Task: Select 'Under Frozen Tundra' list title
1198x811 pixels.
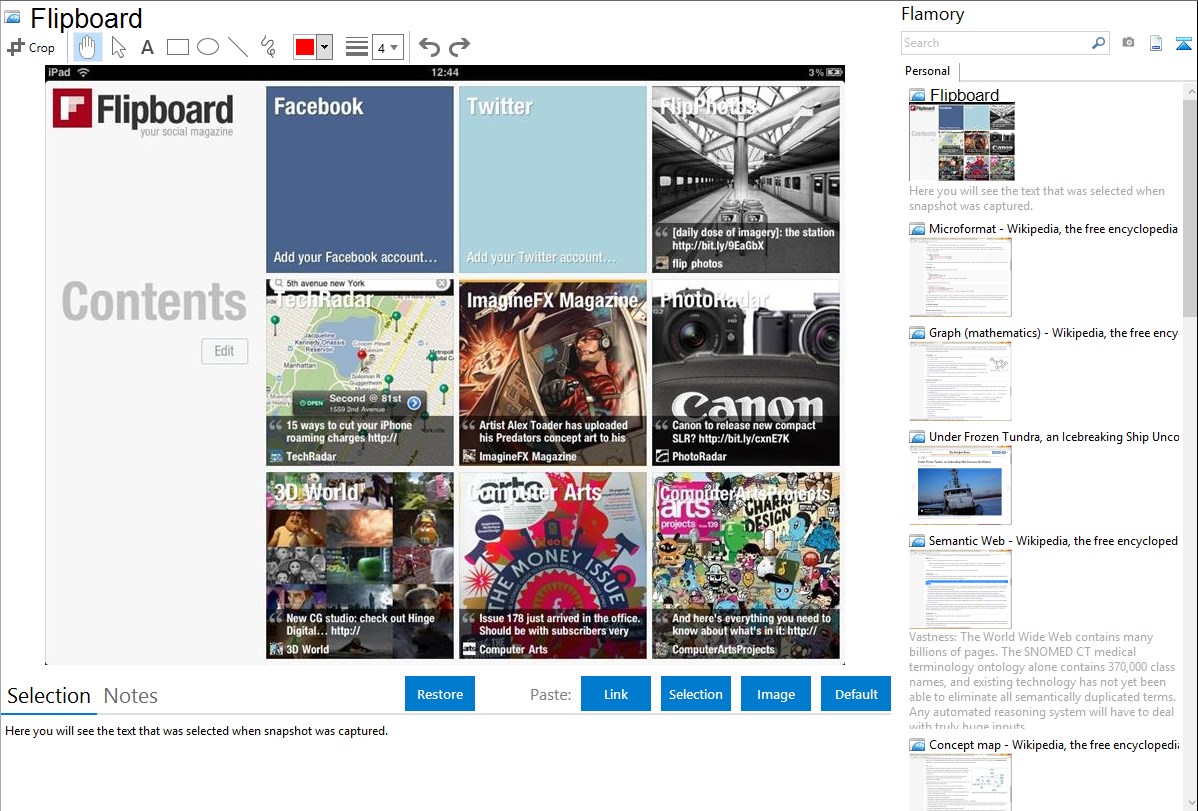Action: click(x=1054, y=436)
